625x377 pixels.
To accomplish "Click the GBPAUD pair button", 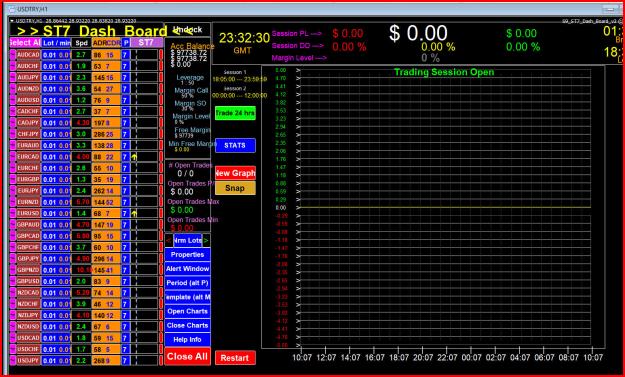I will [x=28, y=225].
